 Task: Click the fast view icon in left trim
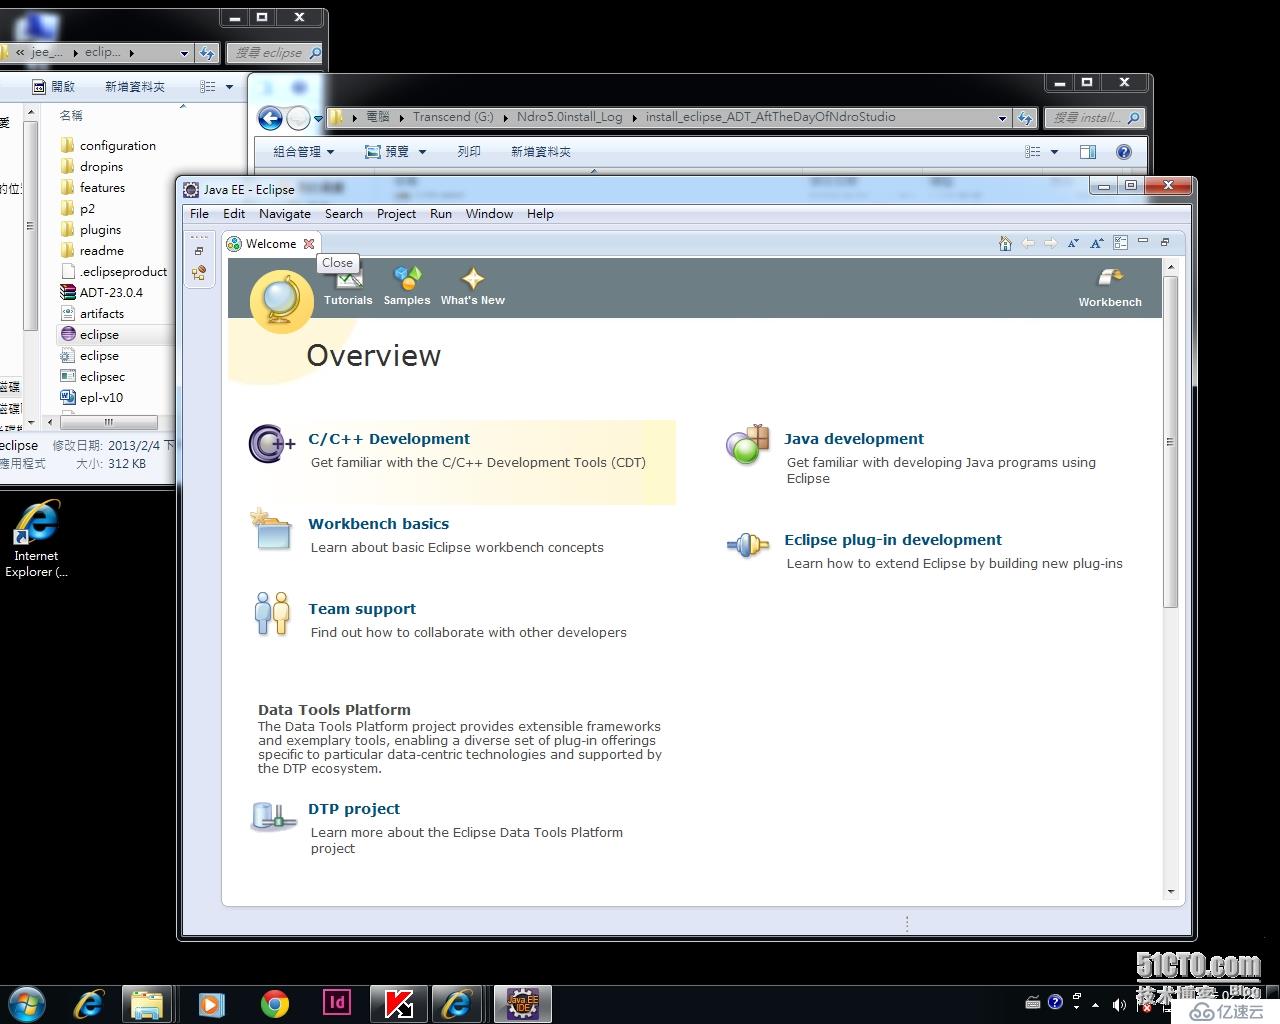199,273
